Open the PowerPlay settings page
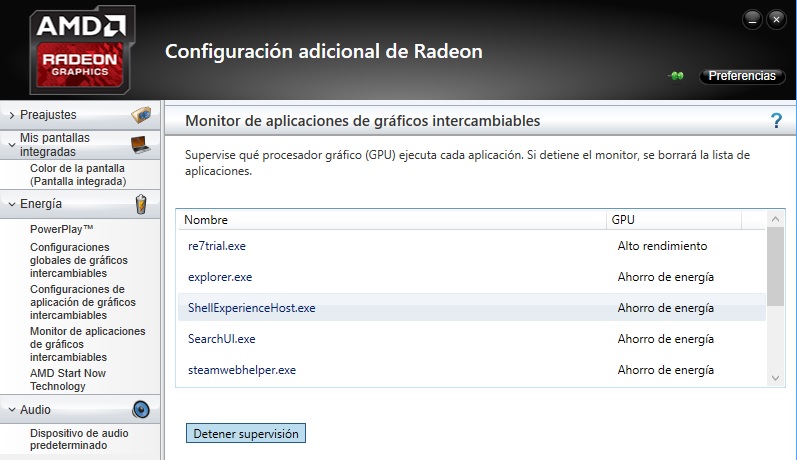This screenshot has height=460, width=797. point(62,229)
